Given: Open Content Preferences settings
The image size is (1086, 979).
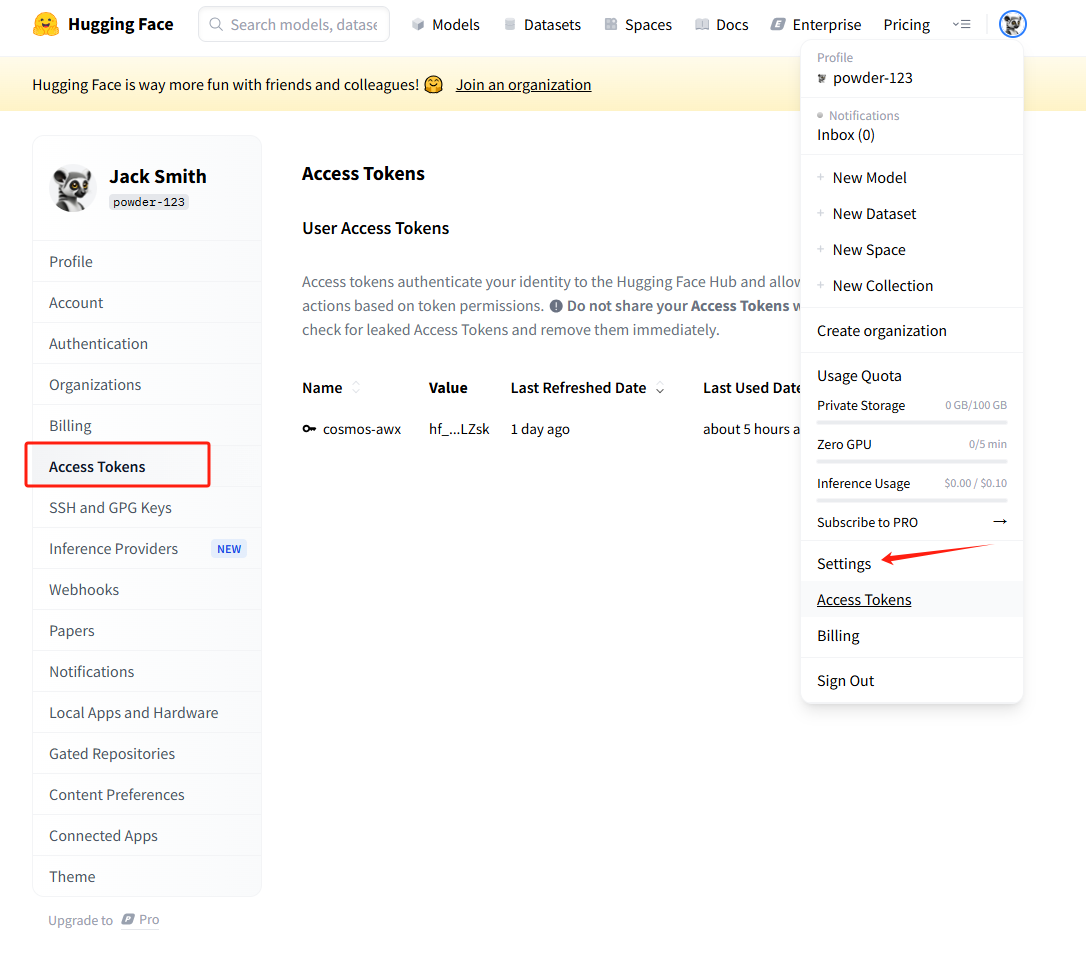Looking at the screenshot, I should click(147, 794).
